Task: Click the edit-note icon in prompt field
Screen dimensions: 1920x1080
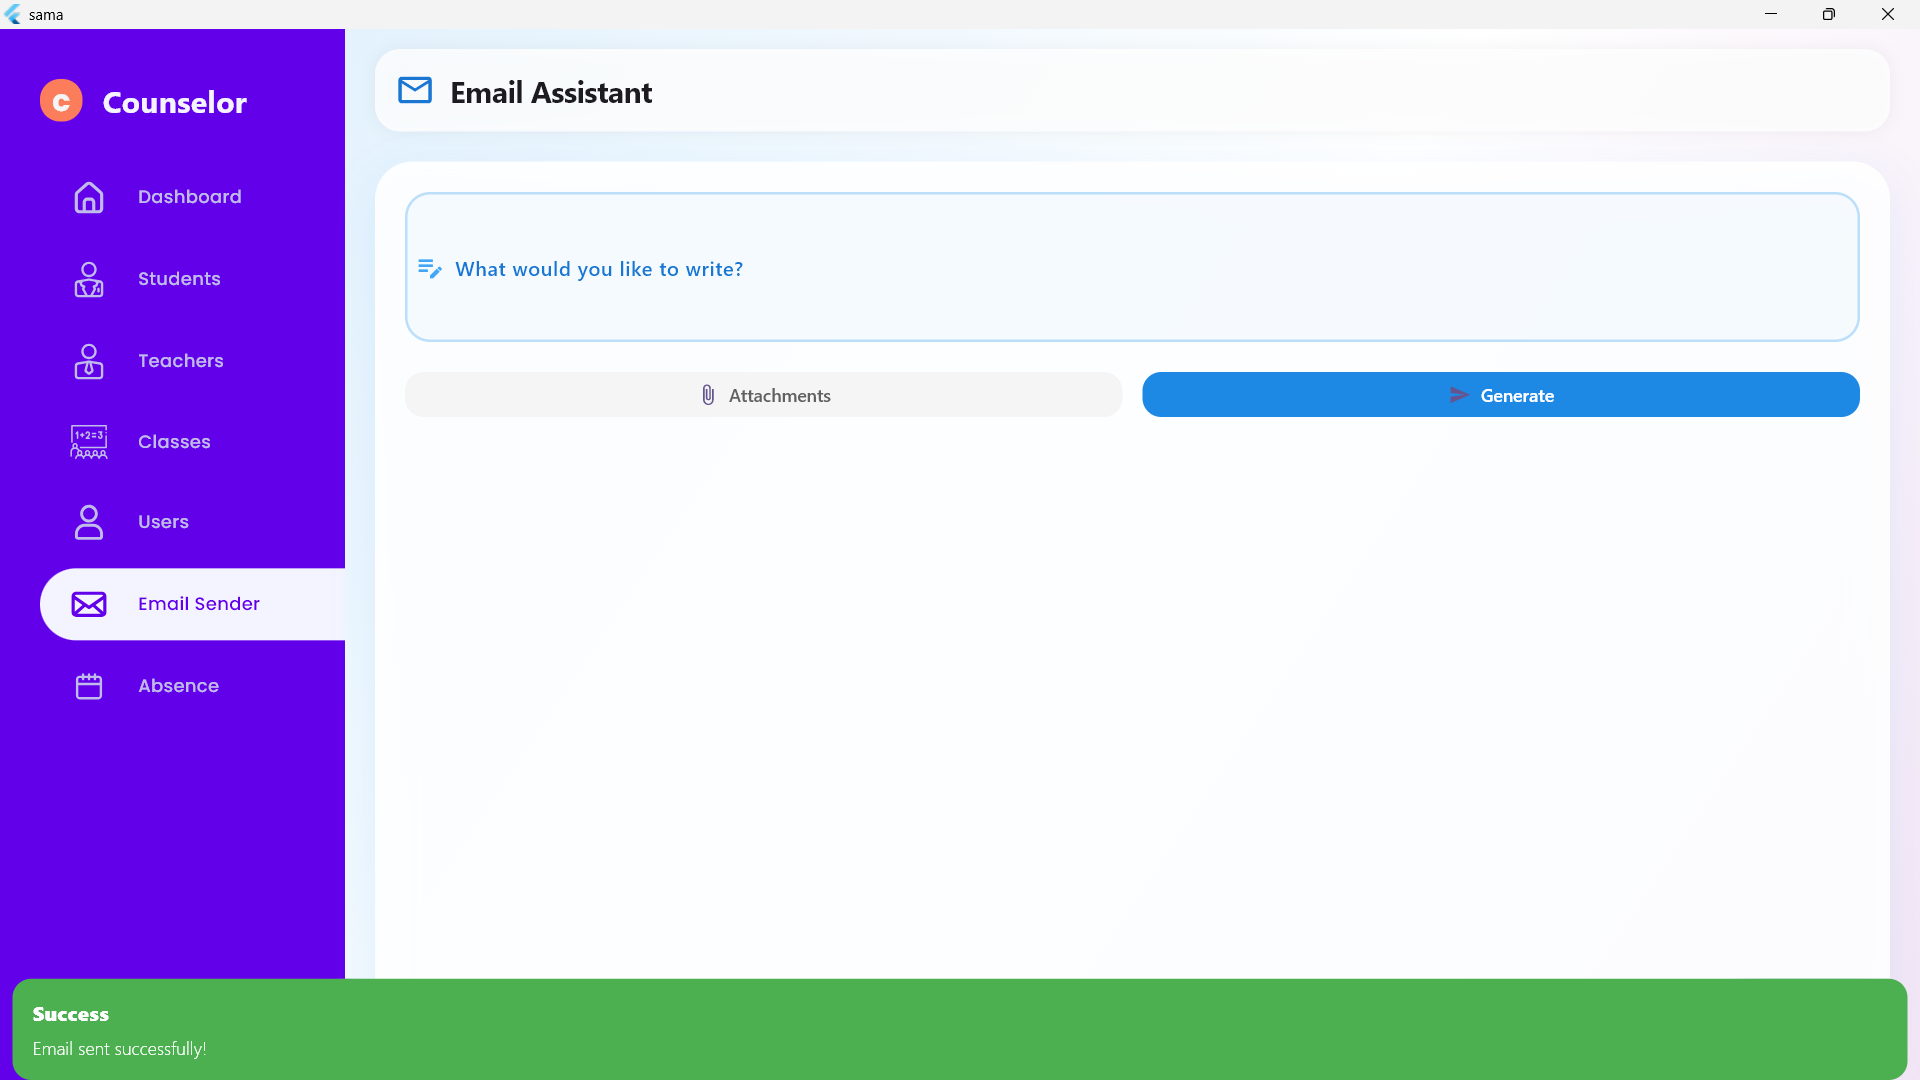Action: pos(430,269)
